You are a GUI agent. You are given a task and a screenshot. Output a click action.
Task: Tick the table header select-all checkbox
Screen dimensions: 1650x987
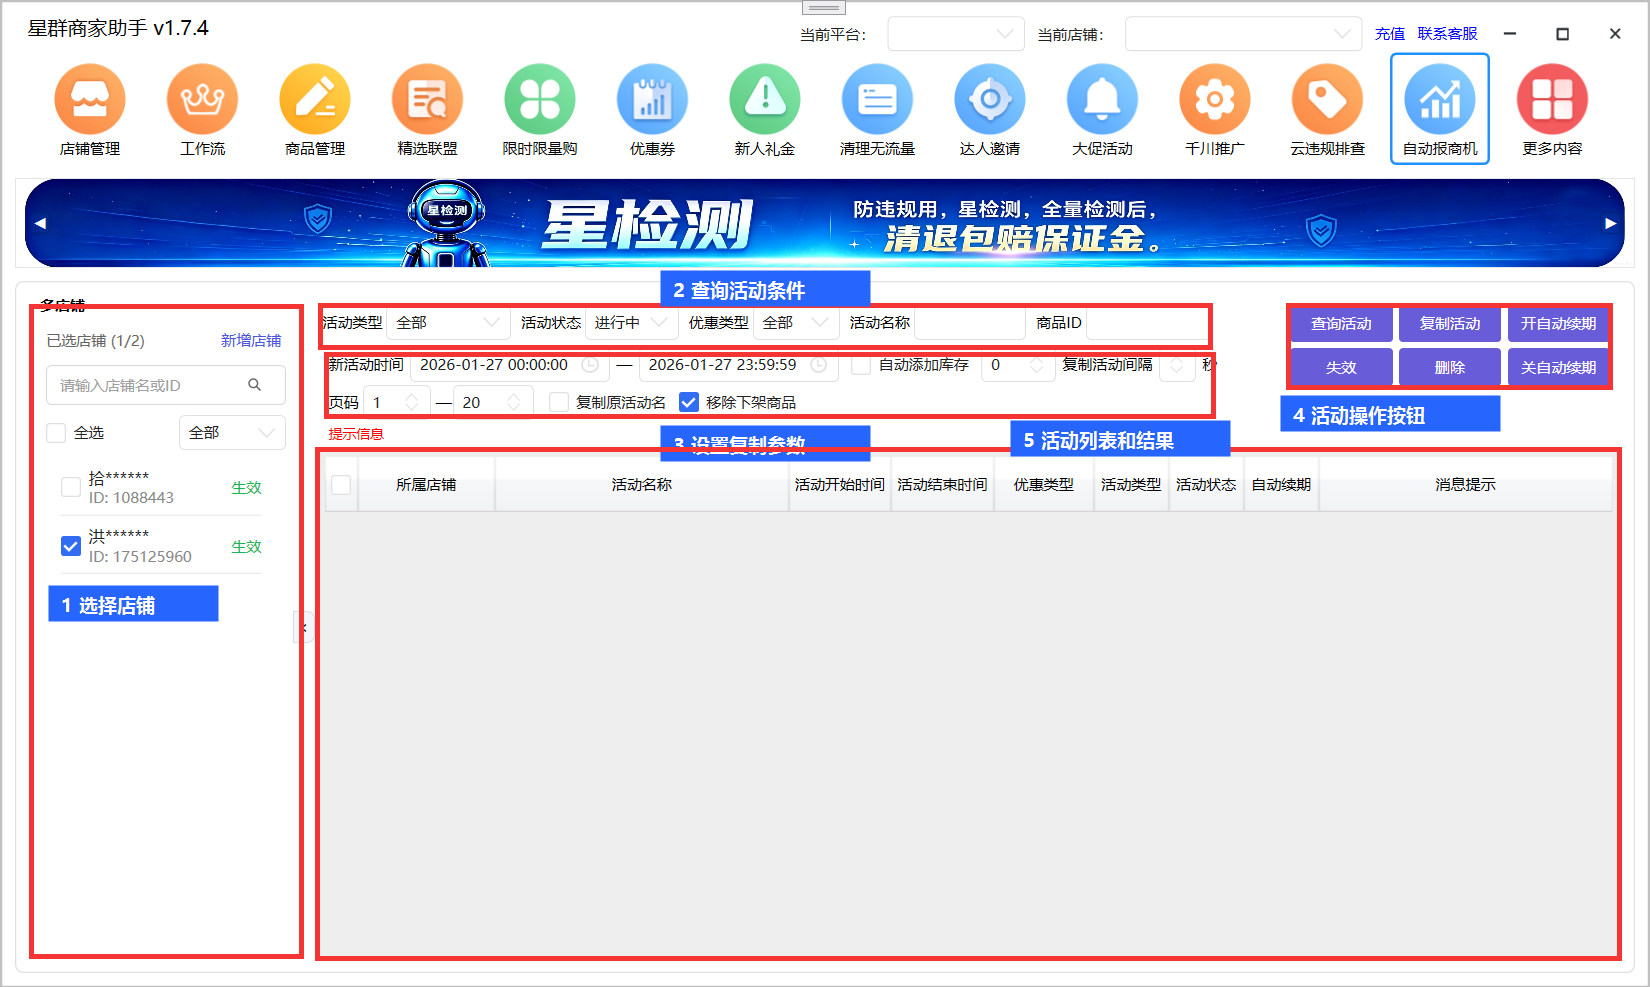click(x=341, y=485)
